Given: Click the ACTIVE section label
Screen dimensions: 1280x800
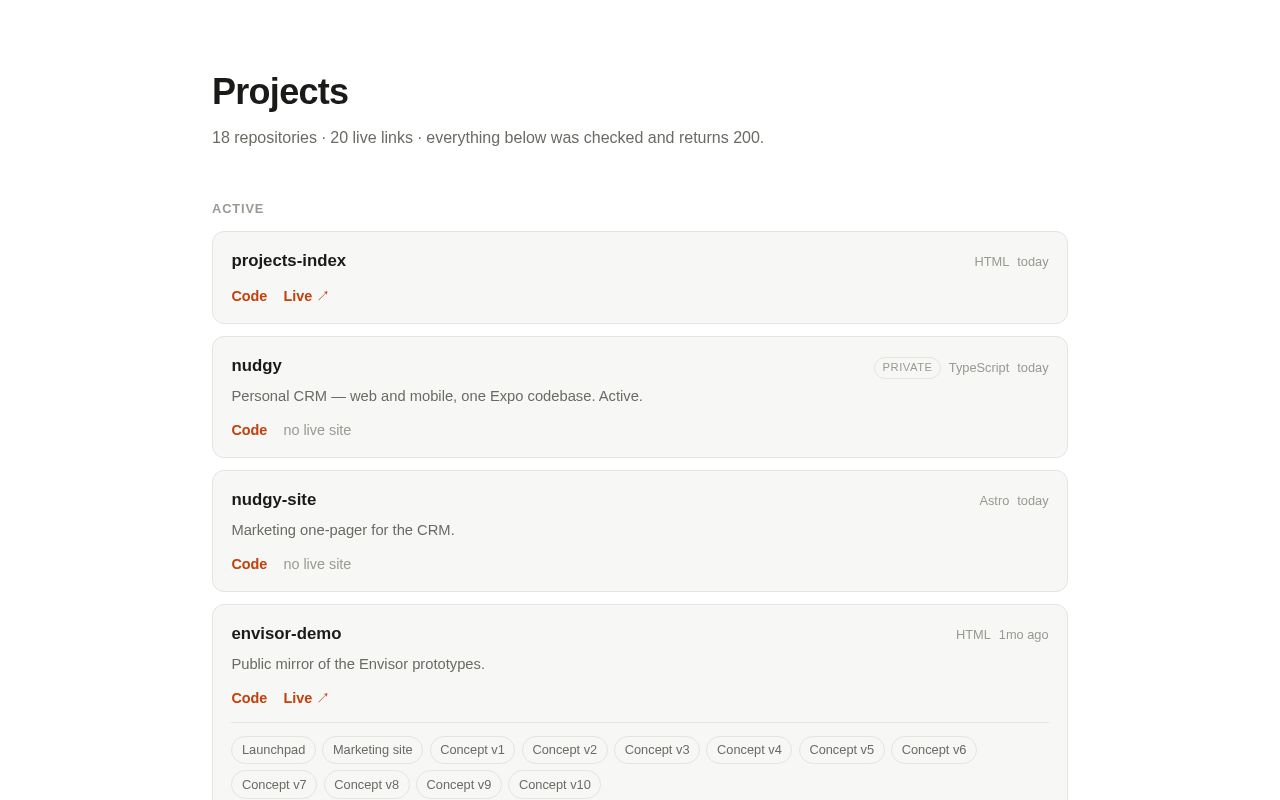Looking at the screenshot, I should point(238,209).
